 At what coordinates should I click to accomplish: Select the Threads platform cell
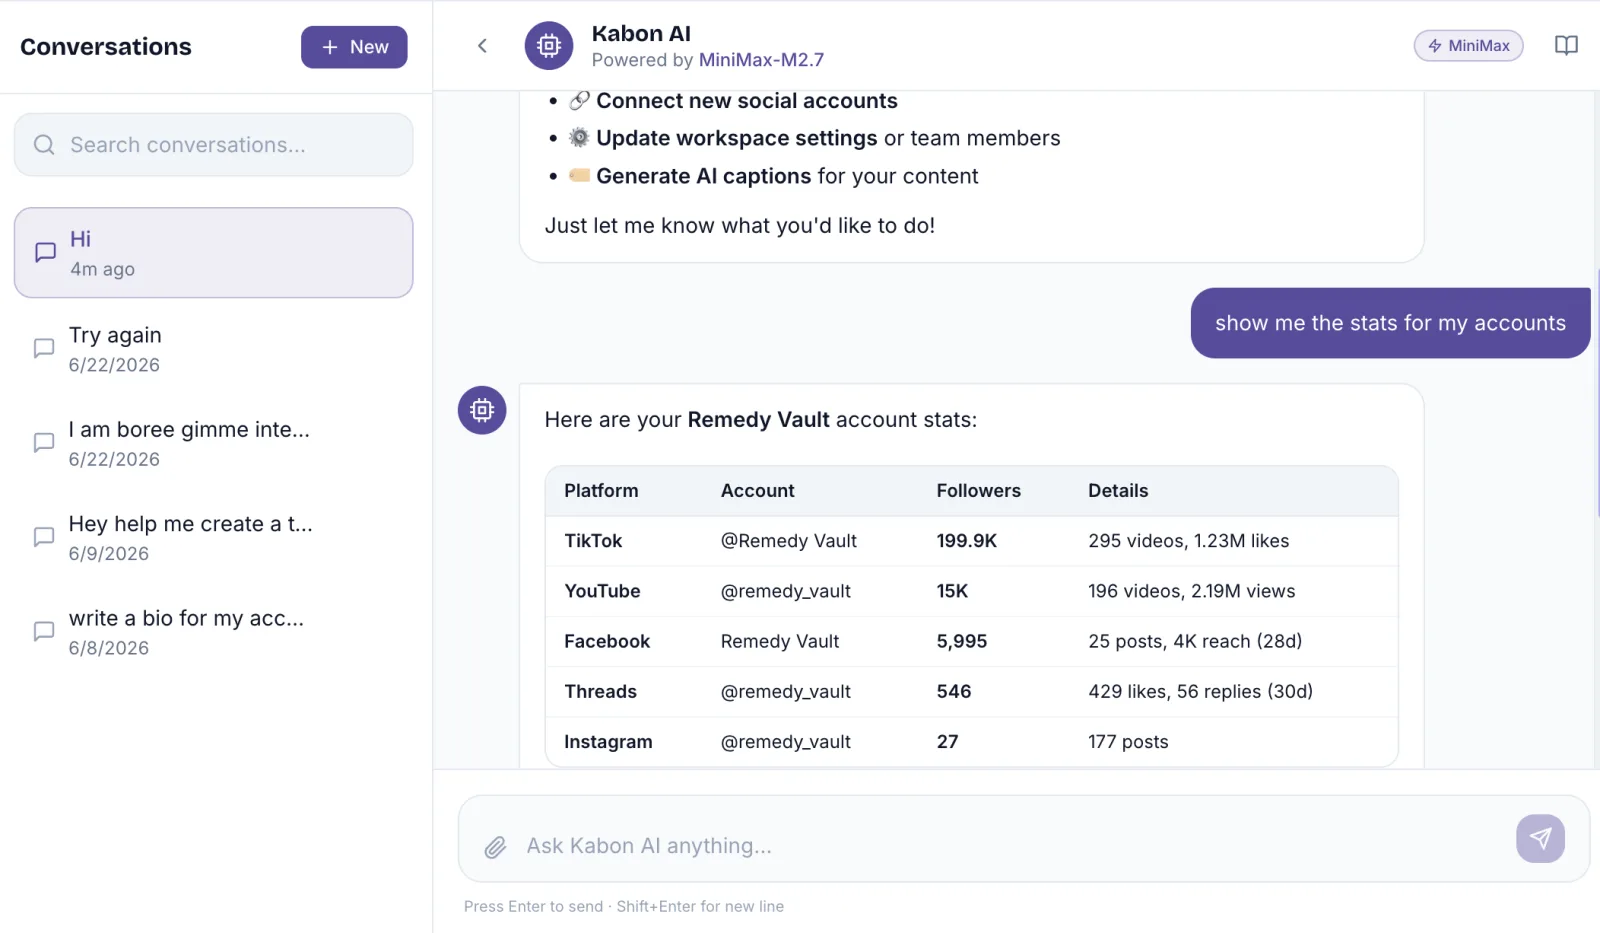tap(600, 691)
